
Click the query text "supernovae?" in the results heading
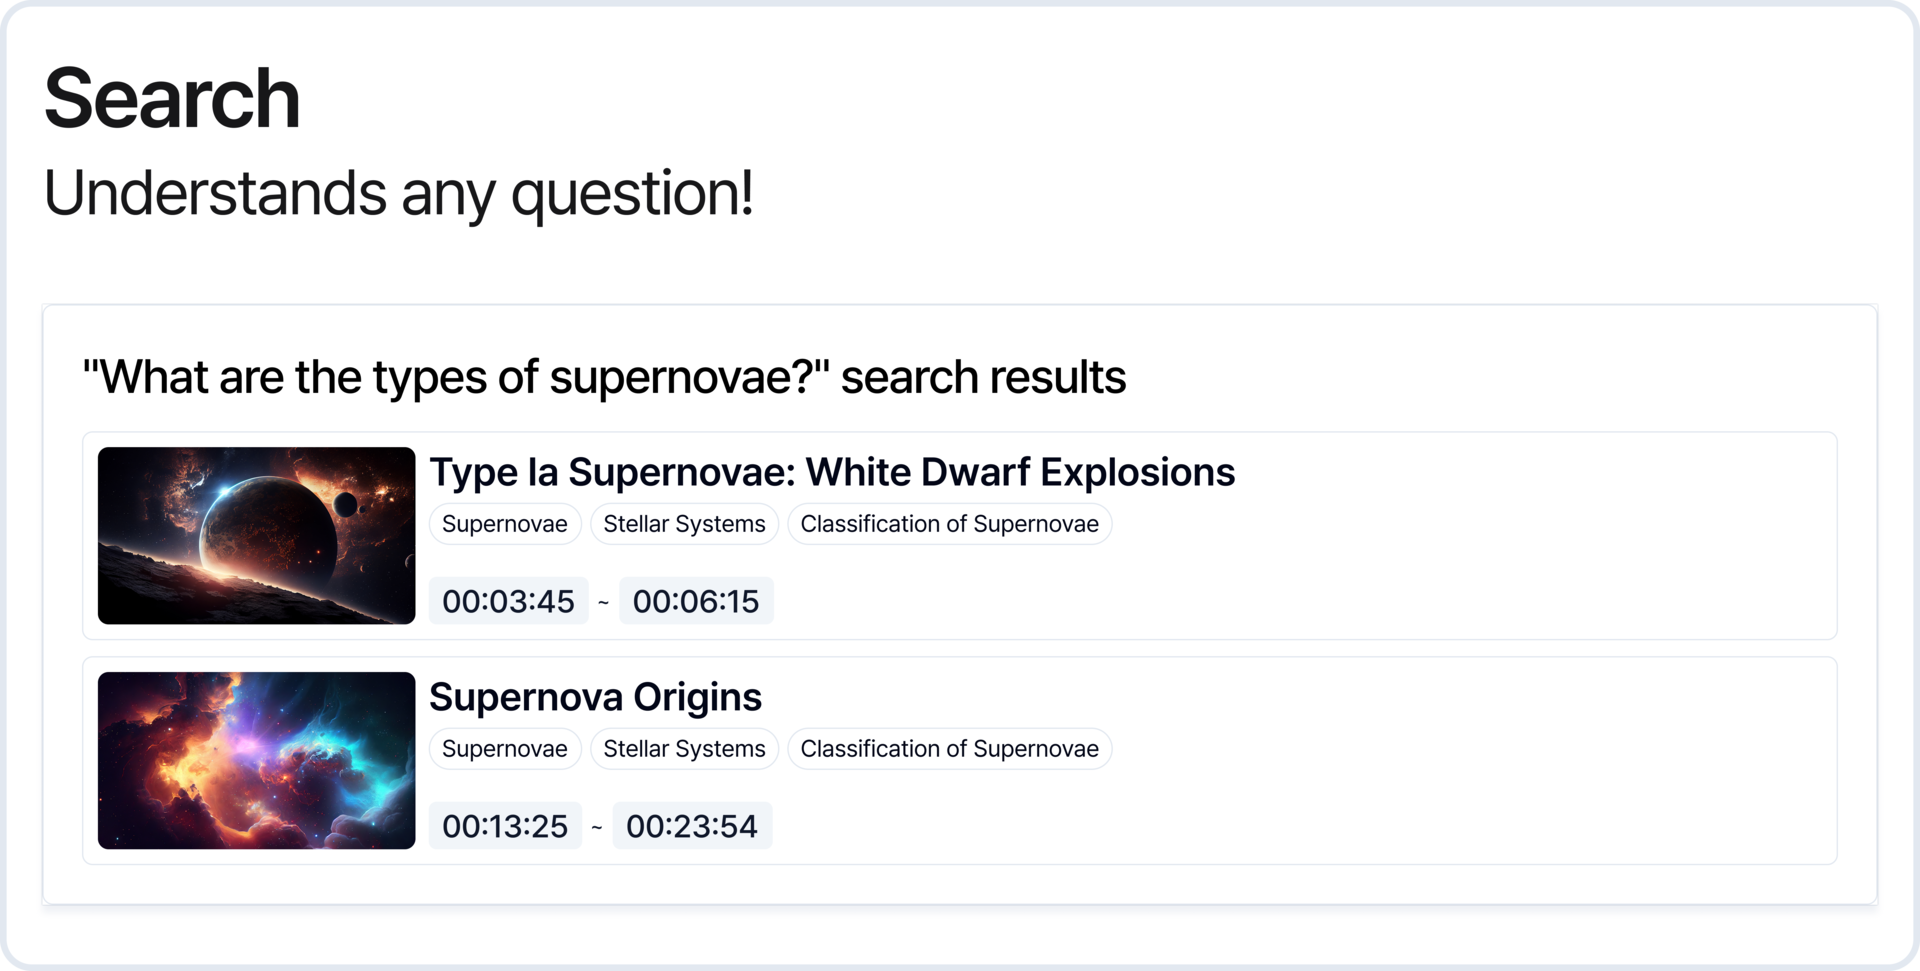(x=684, y=377)
